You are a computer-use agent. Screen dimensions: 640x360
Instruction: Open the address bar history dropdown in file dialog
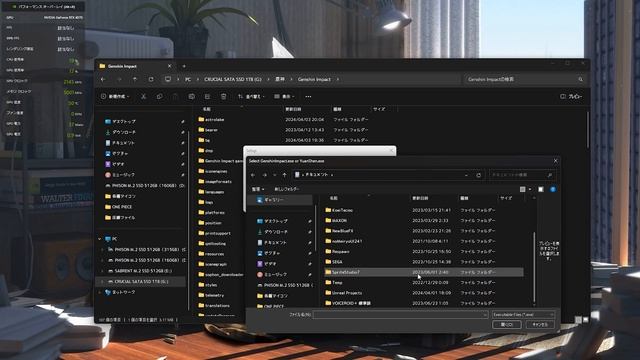point(466,175)
